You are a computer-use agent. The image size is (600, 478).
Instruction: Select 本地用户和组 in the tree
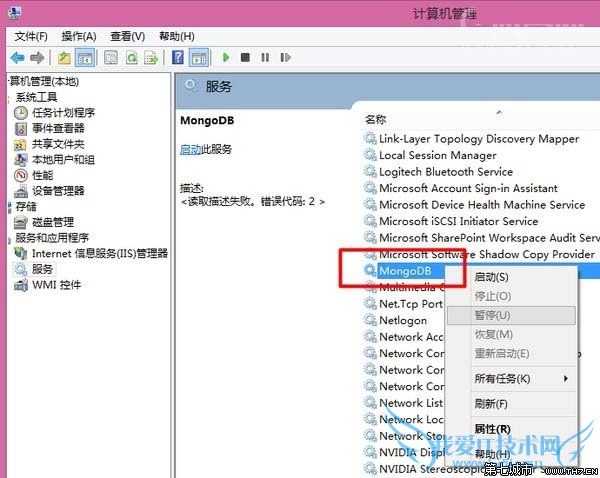(x=63, y=160)
